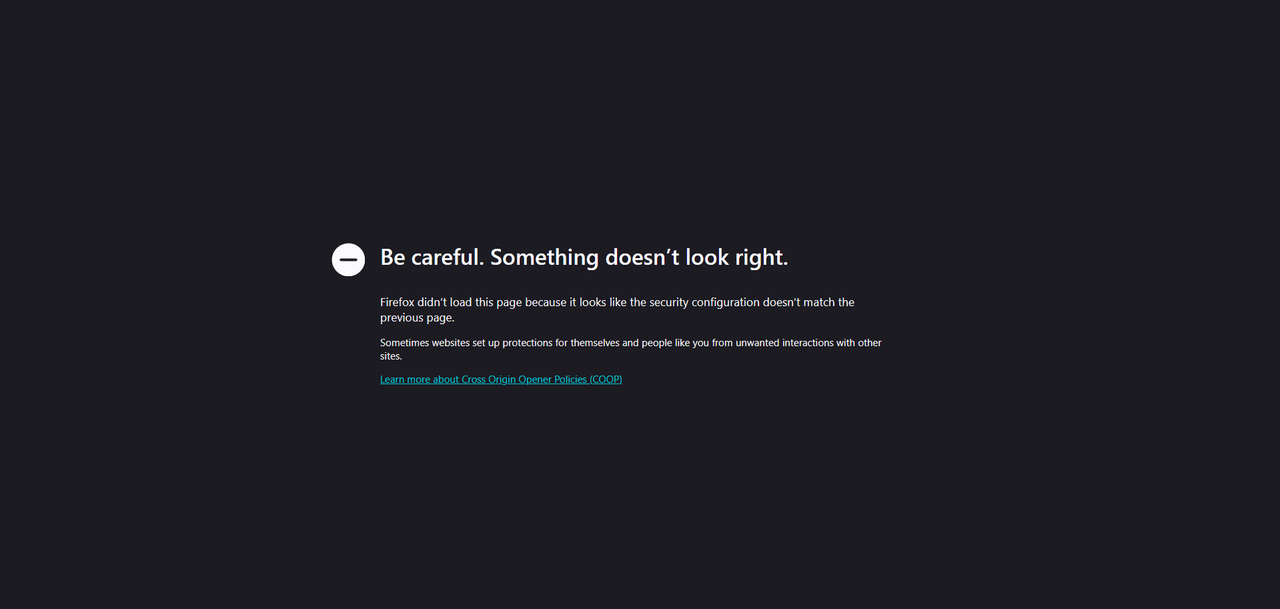Click the minus bar inside the warning icon
Image resolution: width=1280 pixels, height=609 pixels.
pos(348,259)
